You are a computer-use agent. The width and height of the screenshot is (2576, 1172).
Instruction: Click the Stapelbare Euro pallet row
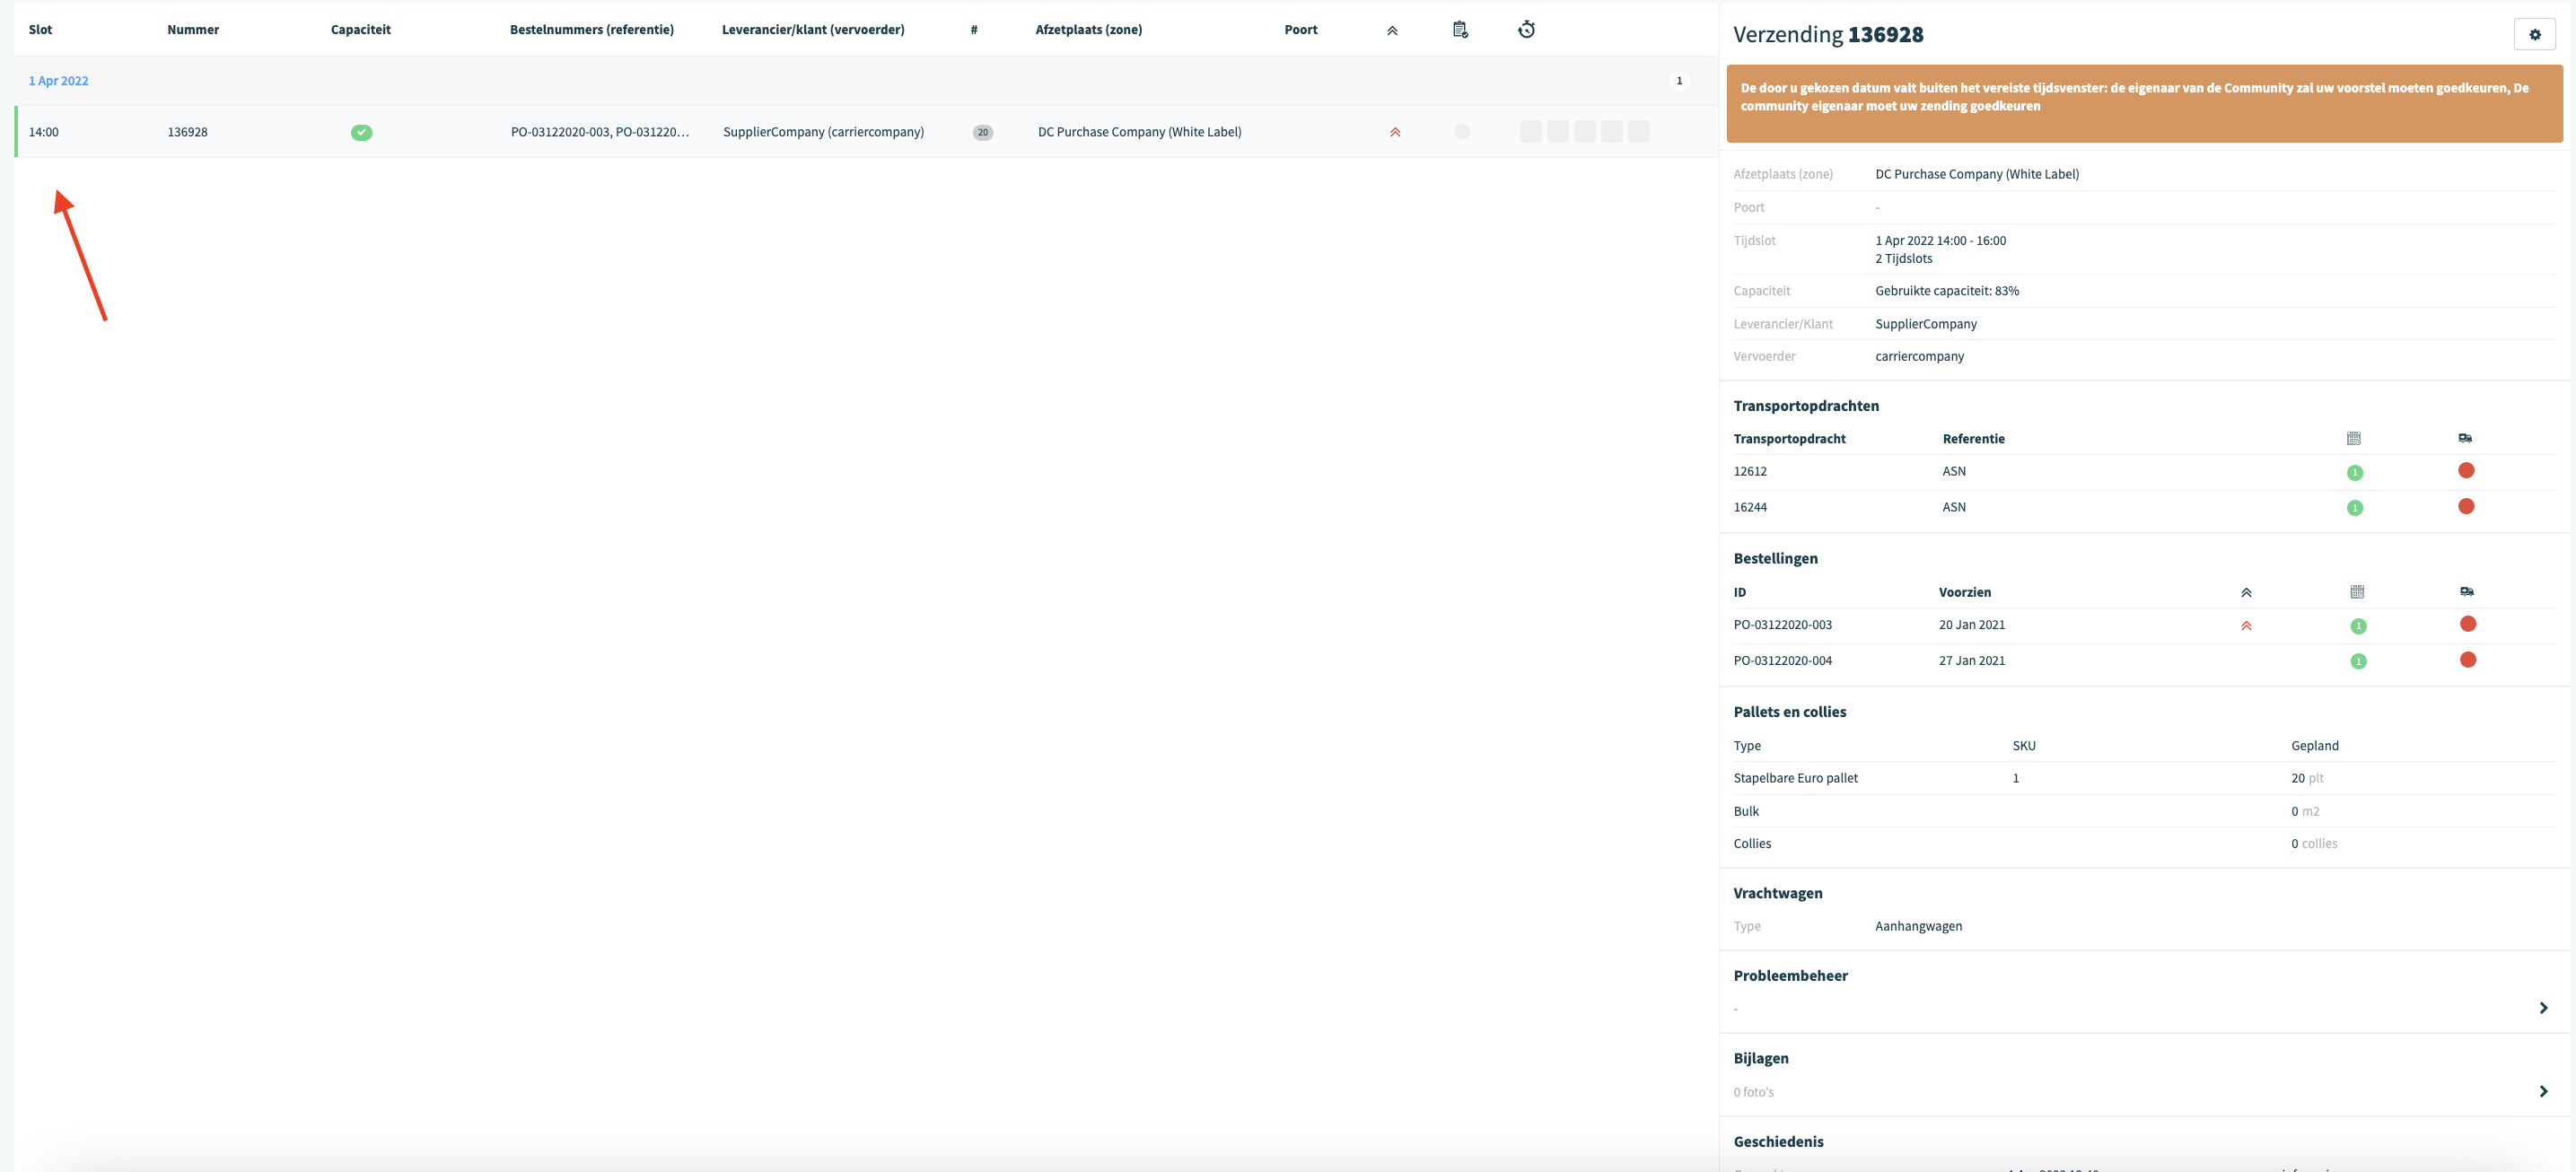tap(2144, 778)
